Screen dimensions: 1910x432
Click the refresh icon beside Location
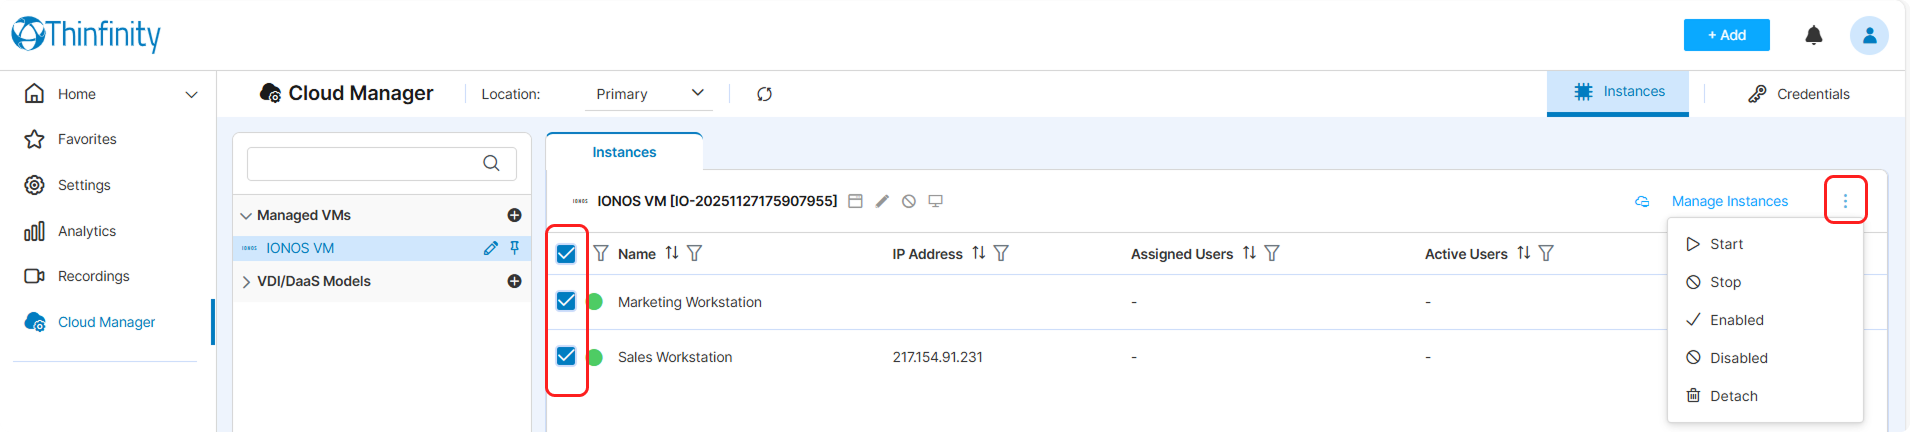[764, 94]
